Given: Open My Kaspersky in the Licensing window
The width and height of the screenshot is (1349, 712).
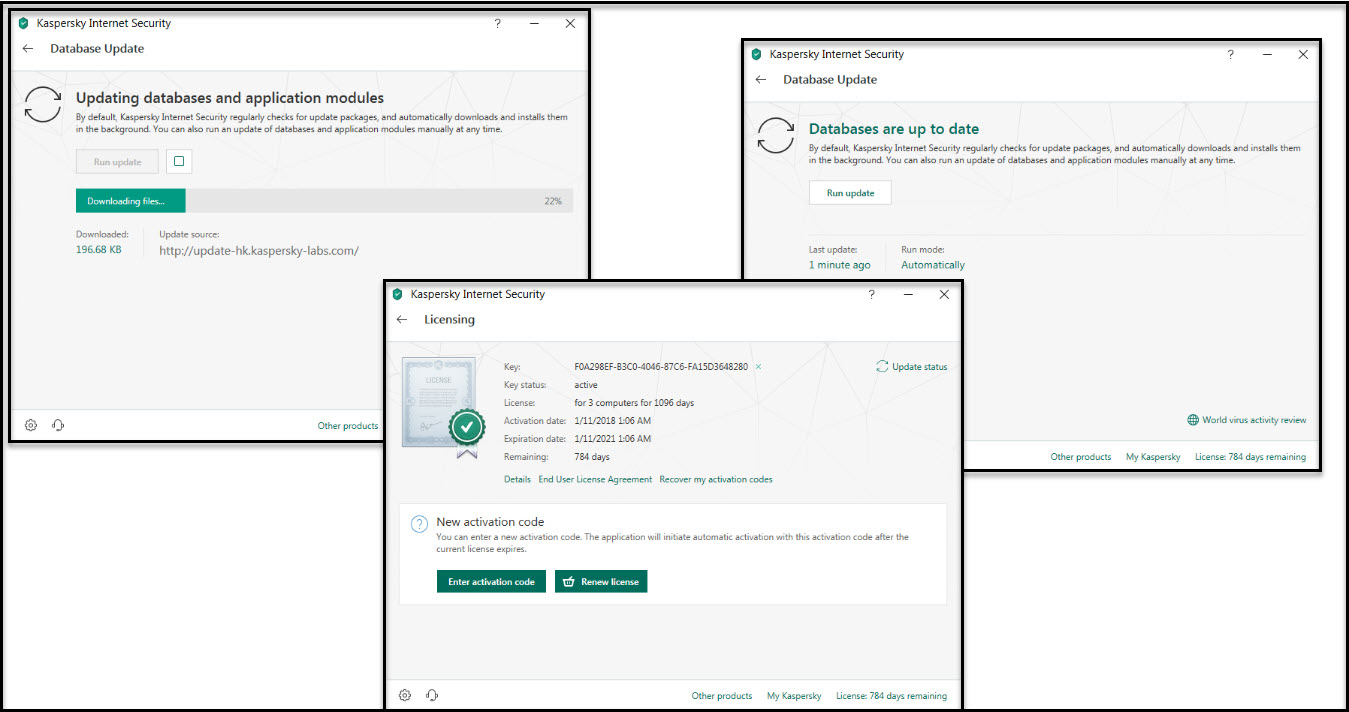Looking at the screenshot, I should click(794, 696).
